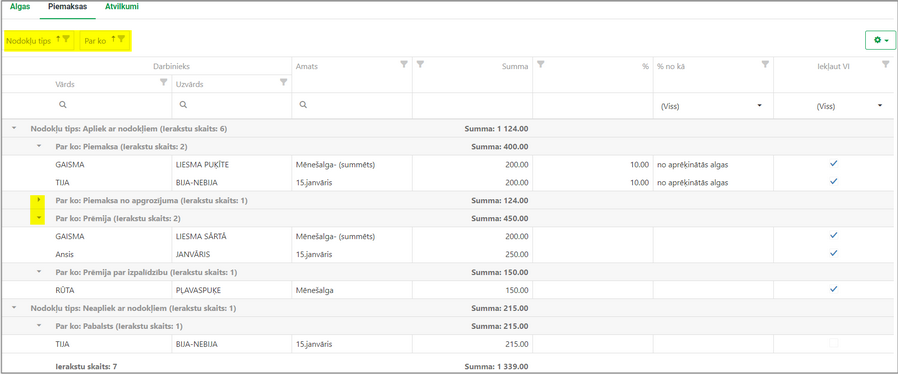Click the Vārds column header

pyautogui.click(x=65, y=84)
